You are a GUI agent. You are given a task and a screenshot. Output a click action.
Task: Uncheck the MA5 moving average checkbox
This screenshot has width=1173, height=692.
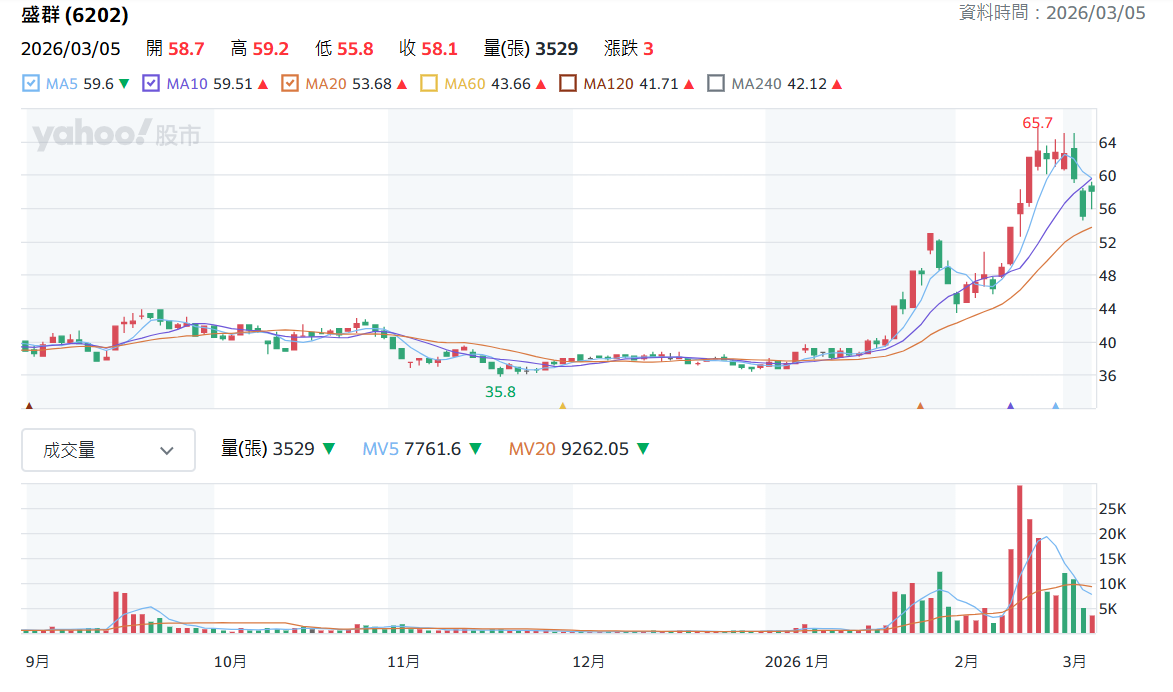coord(31,83)
